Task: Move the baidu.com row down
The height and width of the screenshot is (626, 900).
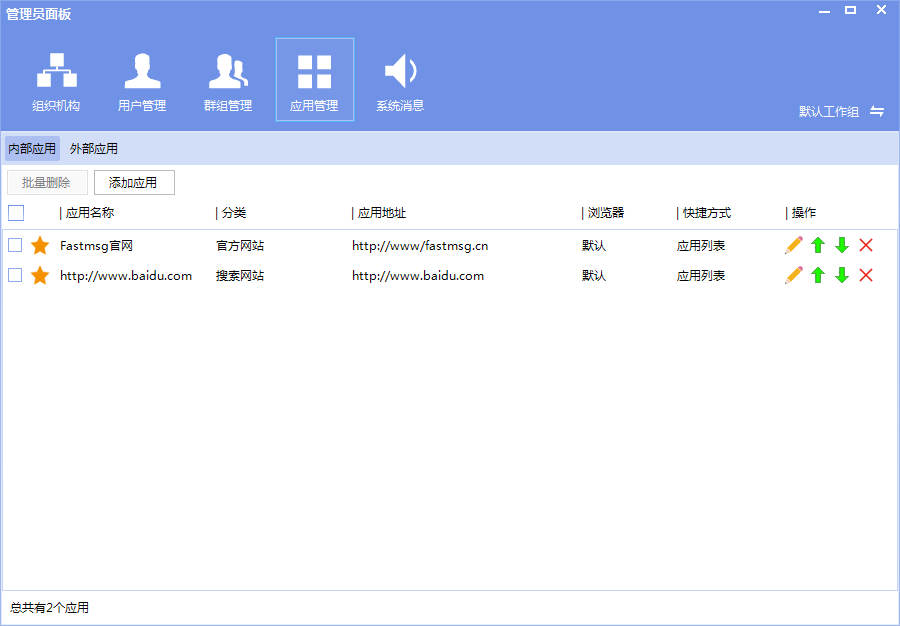Action: pos(842,275)
